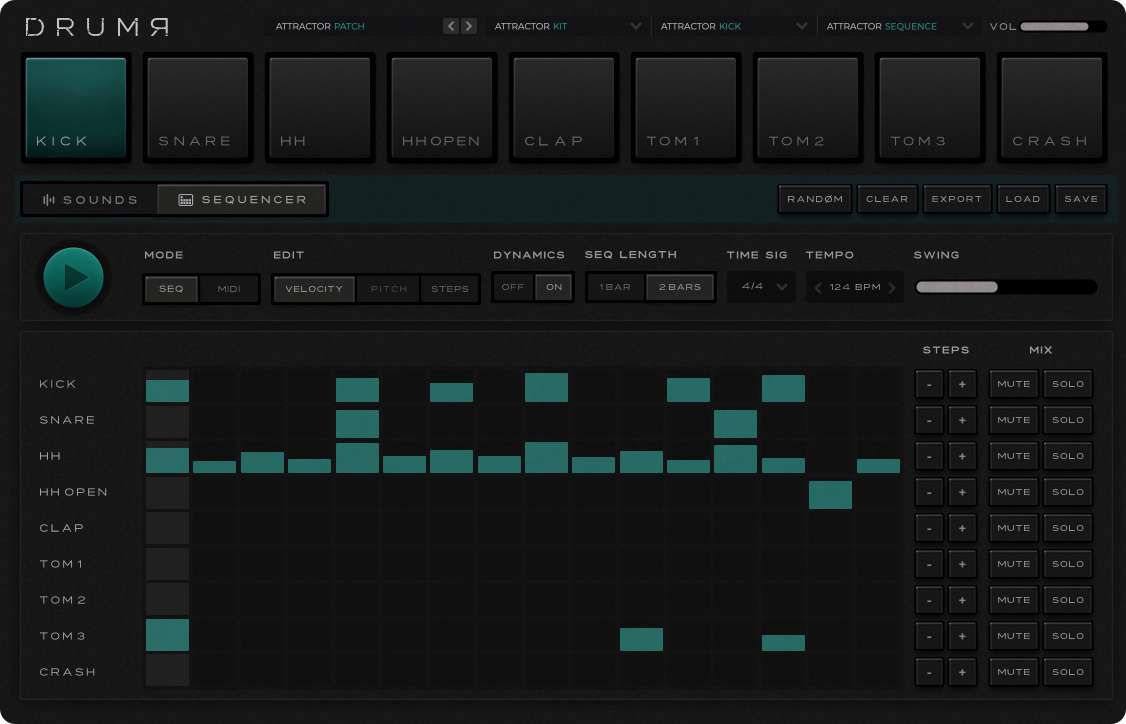Add a step to the Snare row
The width and height of the screenshot is (1126, 724).
click(x=962, y=420)
